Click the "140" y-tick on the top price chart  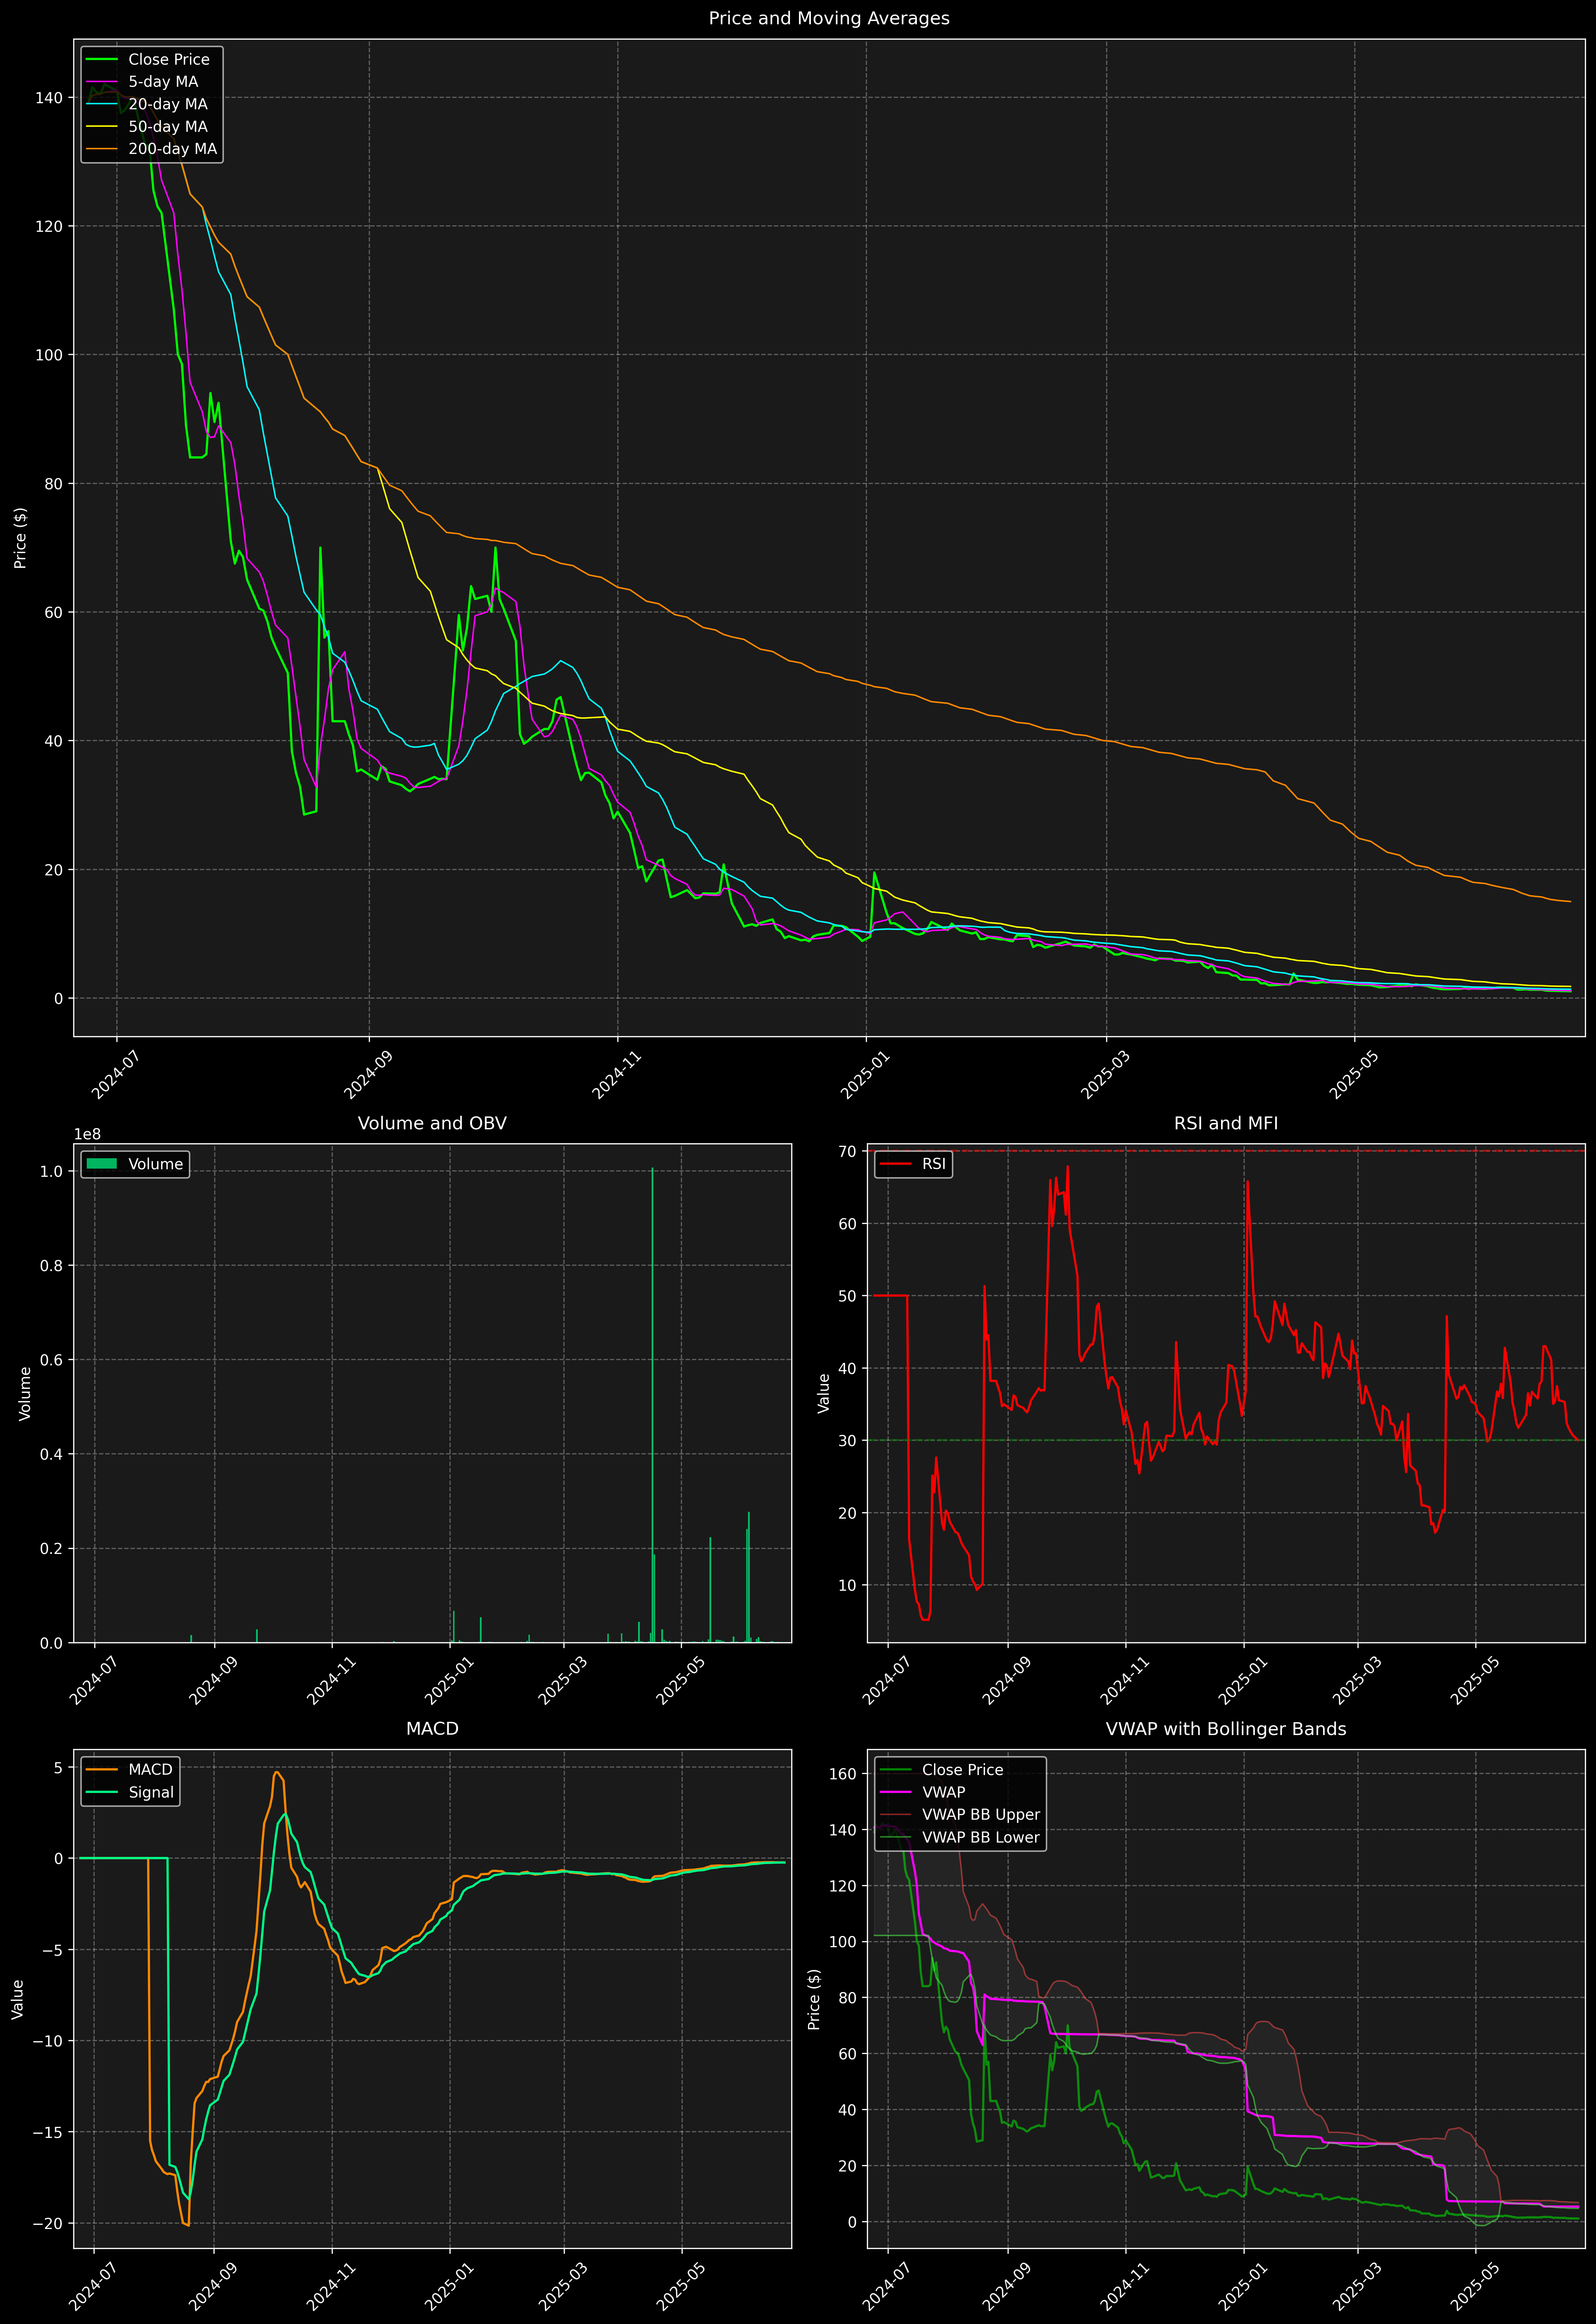coord(49,97)
